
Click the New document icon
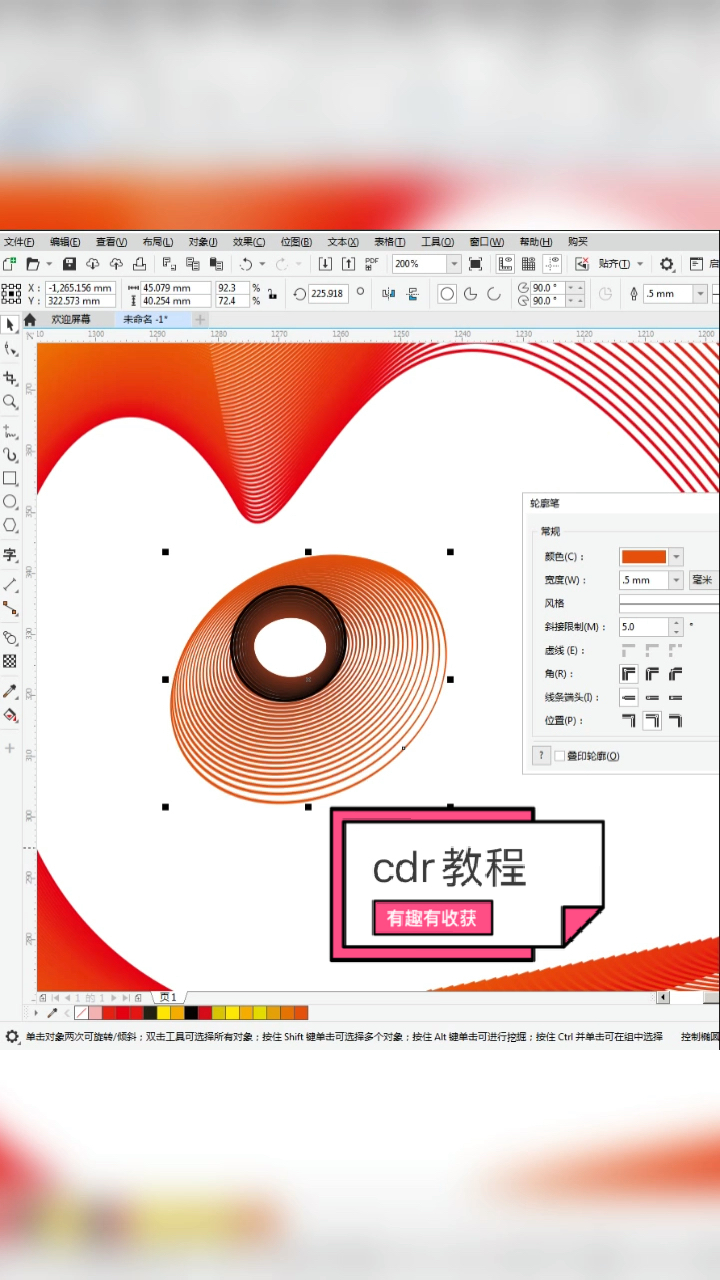click(x=9, y=264)
